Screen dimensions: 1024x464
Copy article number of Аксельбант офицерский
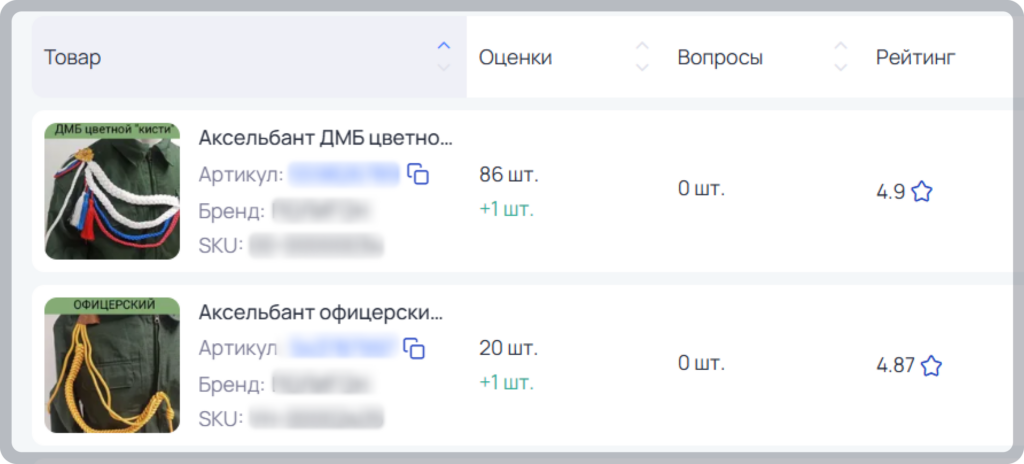[414, 348]
